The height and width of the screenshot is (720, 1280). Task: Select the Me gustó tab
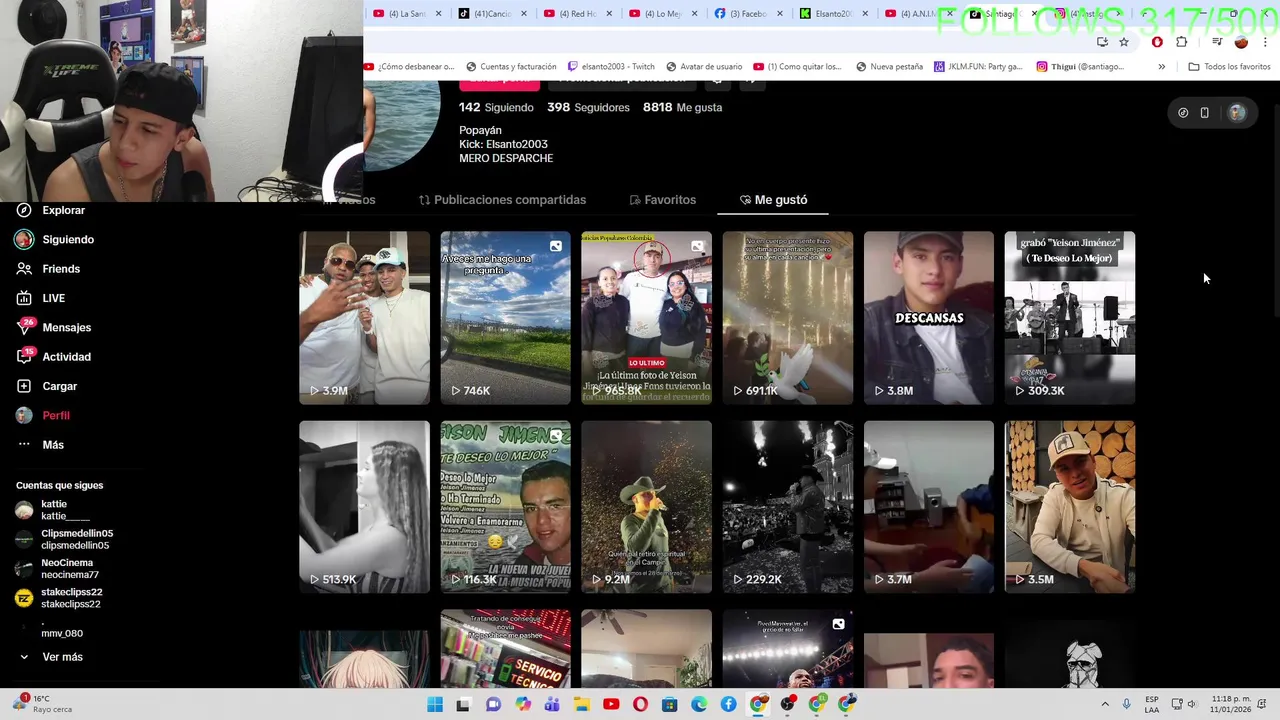[773, 200]
